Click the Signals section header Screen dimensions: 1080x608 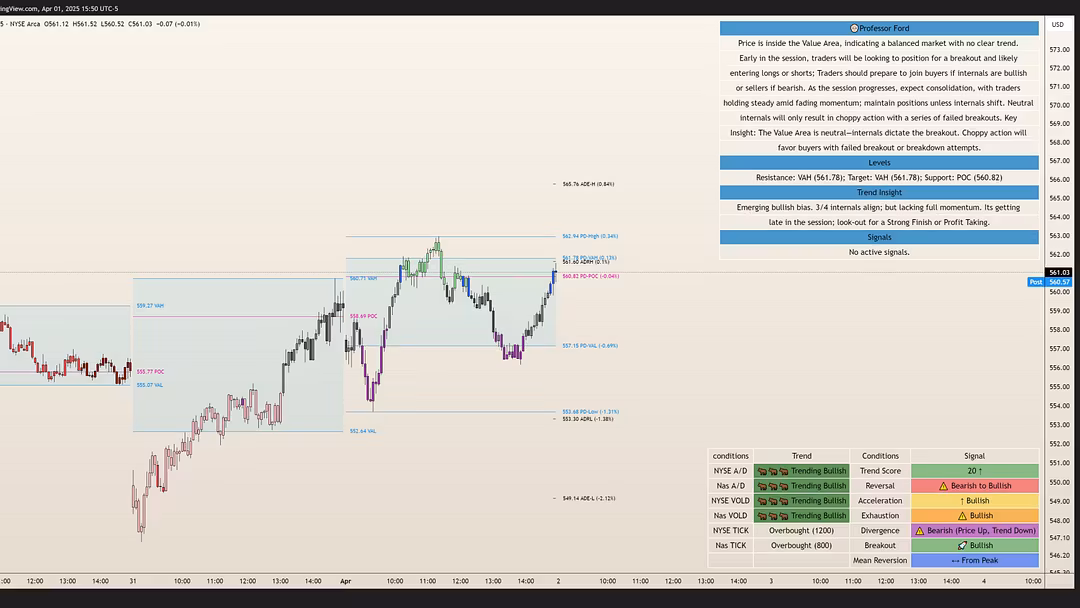click(x=878, y=237)
